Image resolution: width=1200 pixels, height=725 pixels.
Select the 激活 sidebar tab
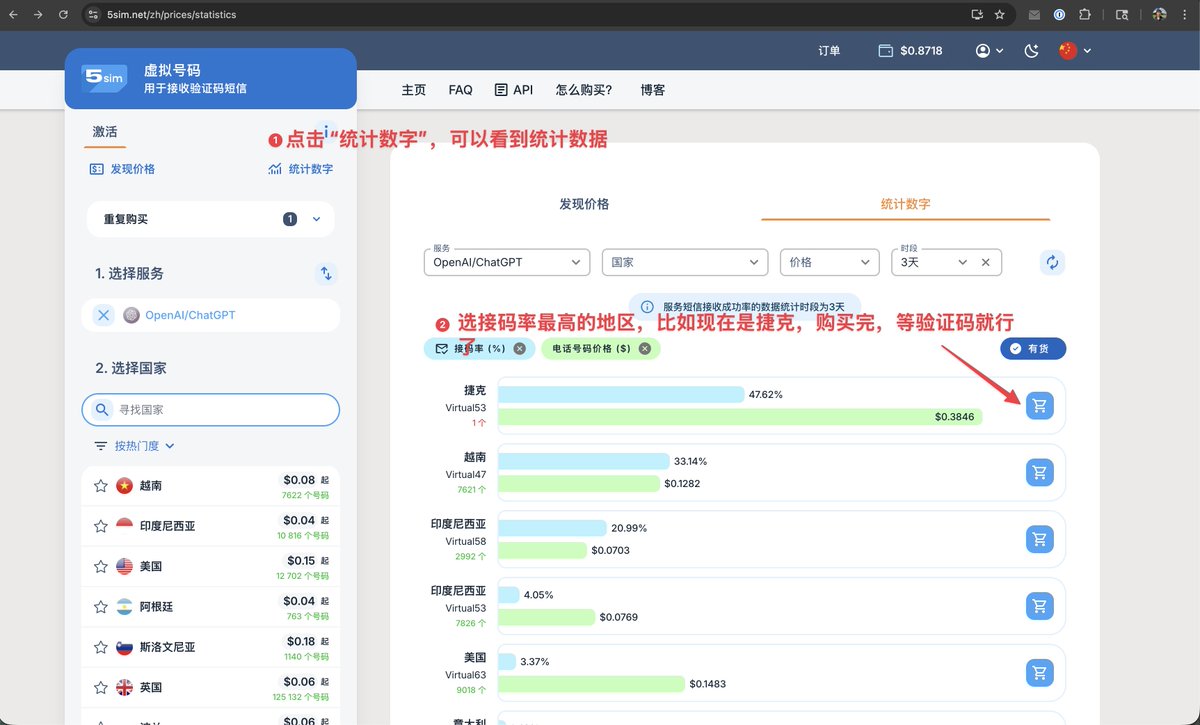pyautogui.click(x=105, y=132)
